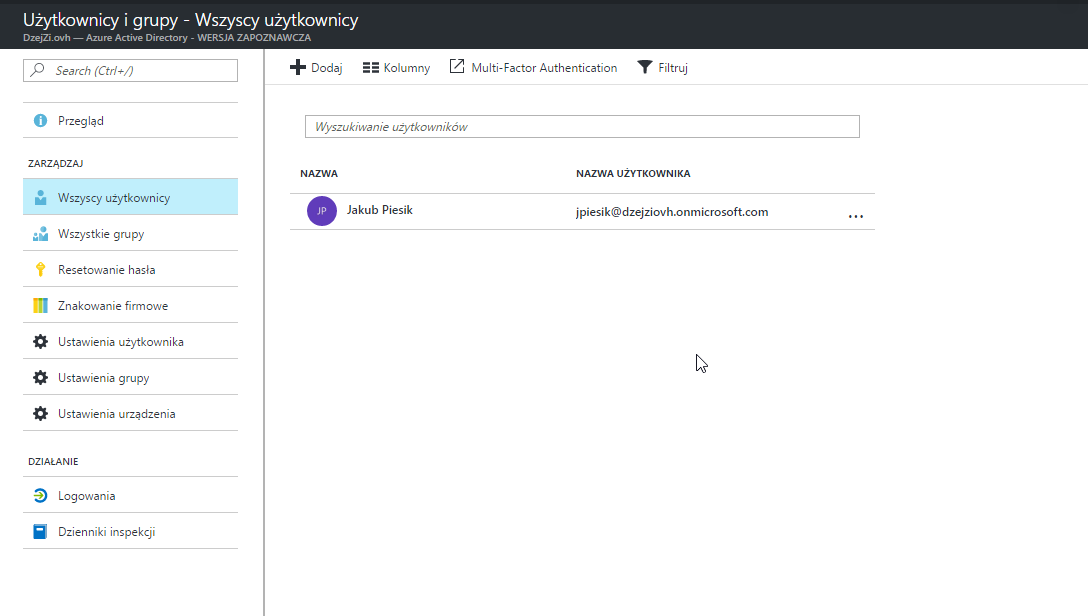Click the Kolumny columns icon
This screenshot has height=616, width=1088.
point(370,68)
